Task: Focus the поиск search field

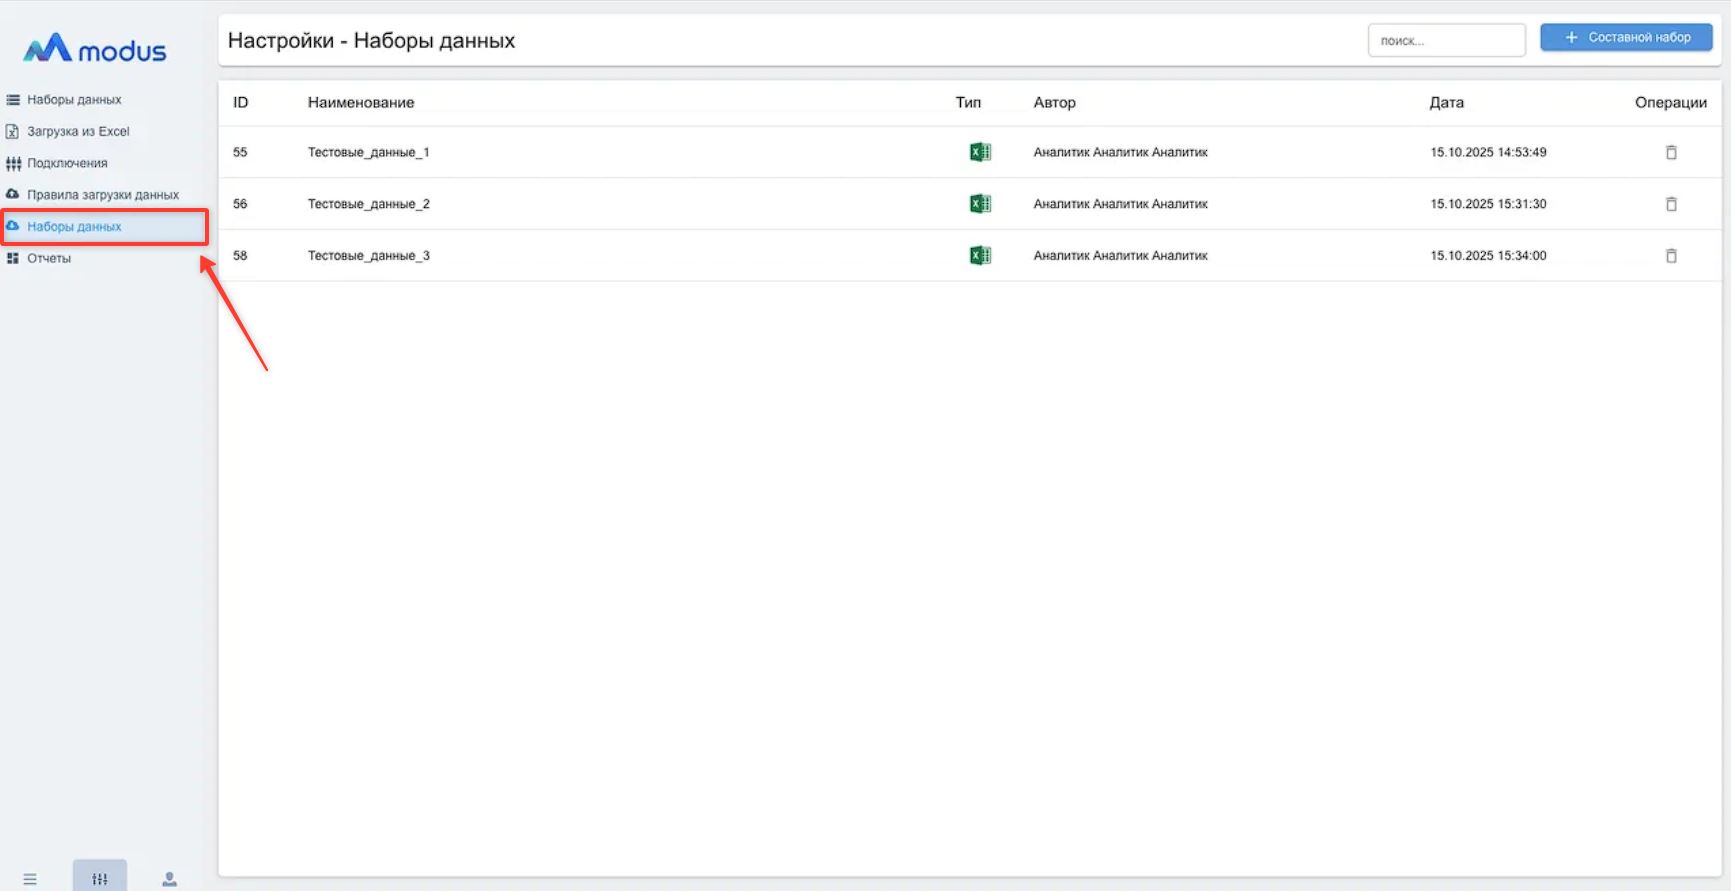Action: tap(1445, 41)
